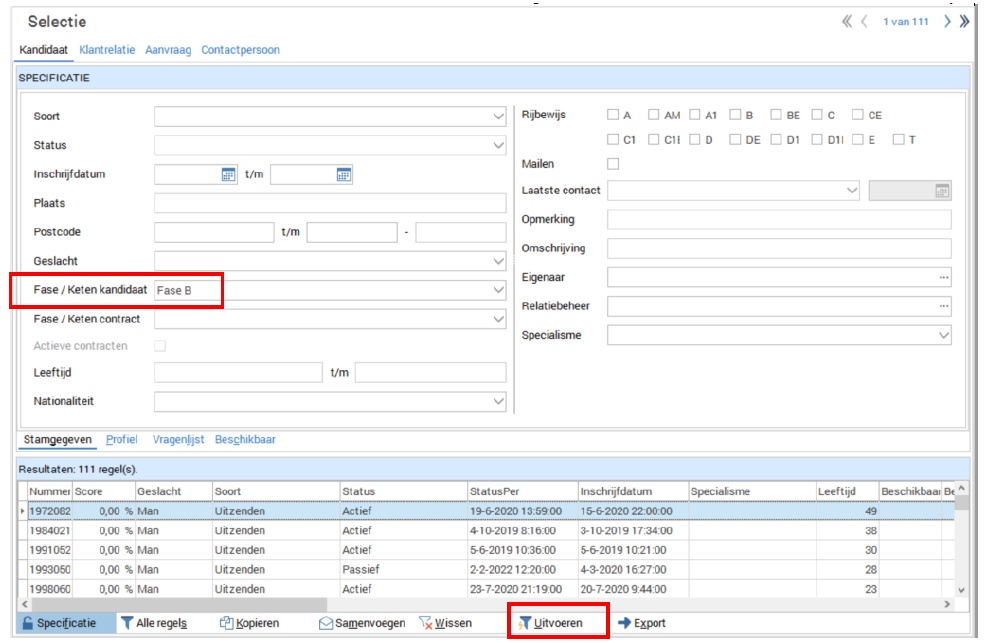
Task: Go to the next record arrow
Action: (947, 21)
